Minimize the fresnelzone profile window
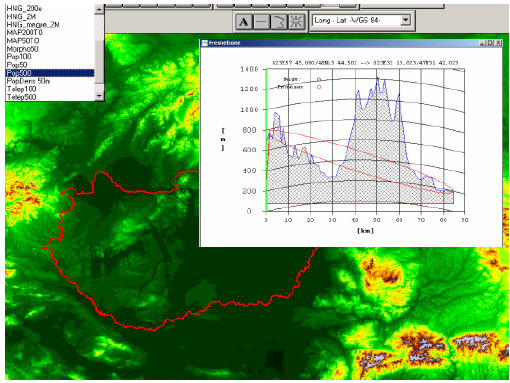The image size is (510, 383). (483, 43)
